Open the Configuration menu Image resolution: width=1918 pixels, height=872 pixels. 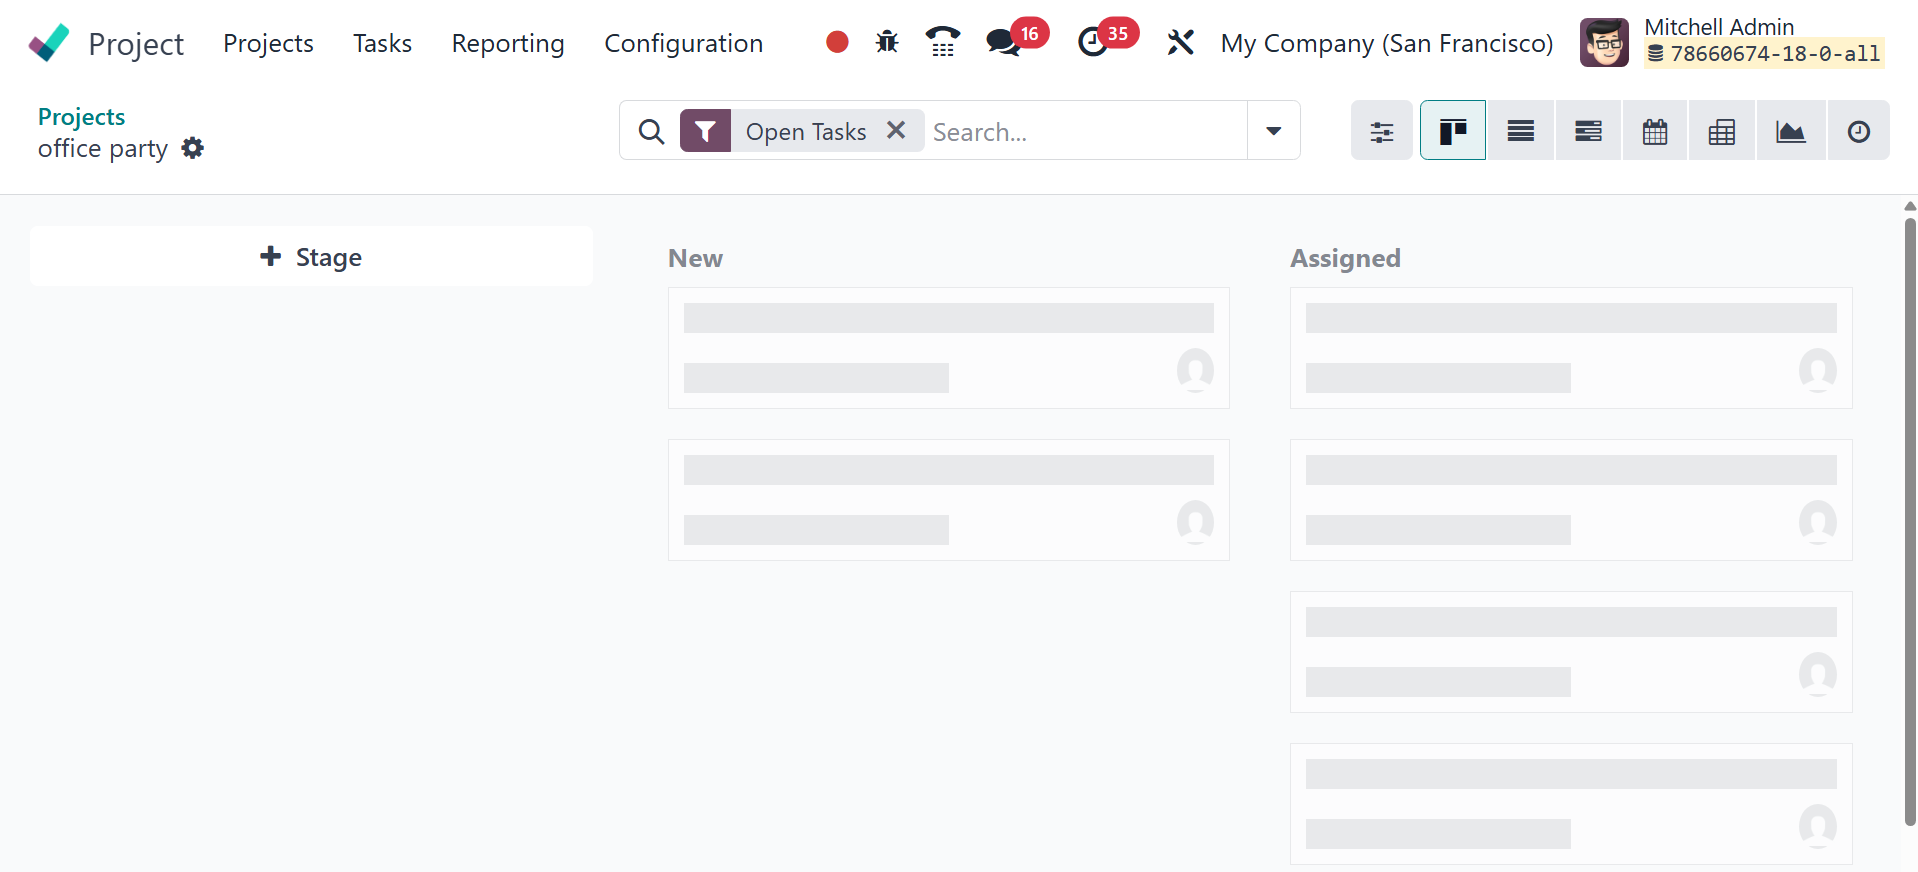click(x=683, y=43)
